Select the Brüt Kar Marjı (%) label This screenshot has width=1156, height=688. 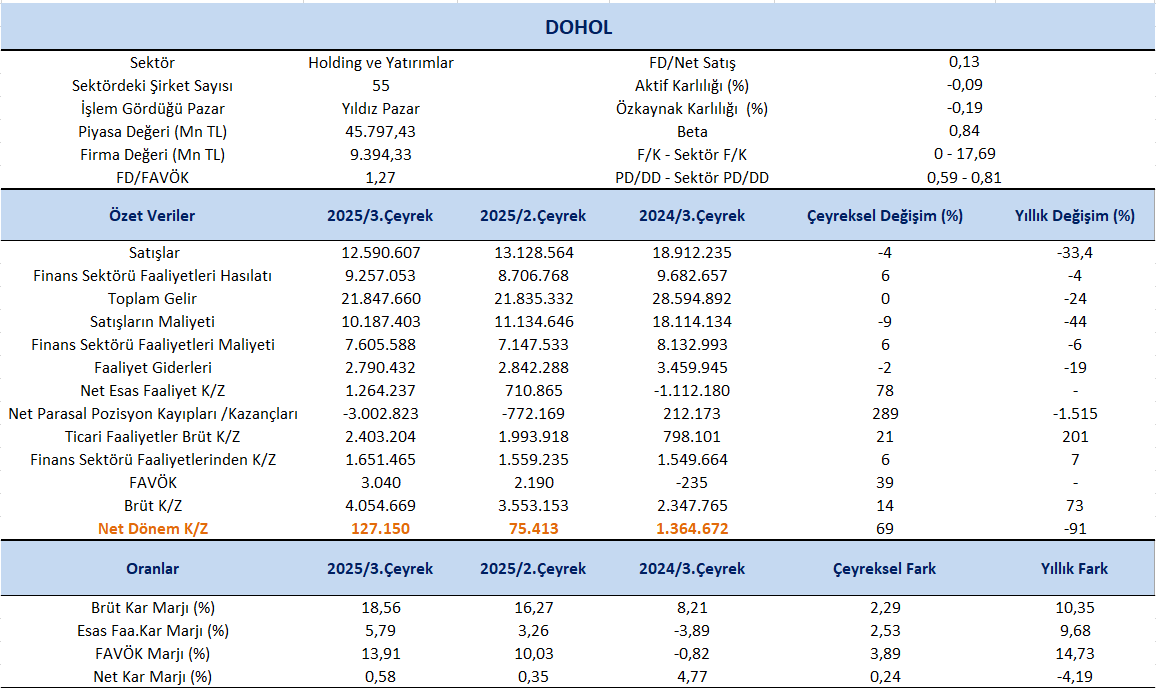coord(153,608)
